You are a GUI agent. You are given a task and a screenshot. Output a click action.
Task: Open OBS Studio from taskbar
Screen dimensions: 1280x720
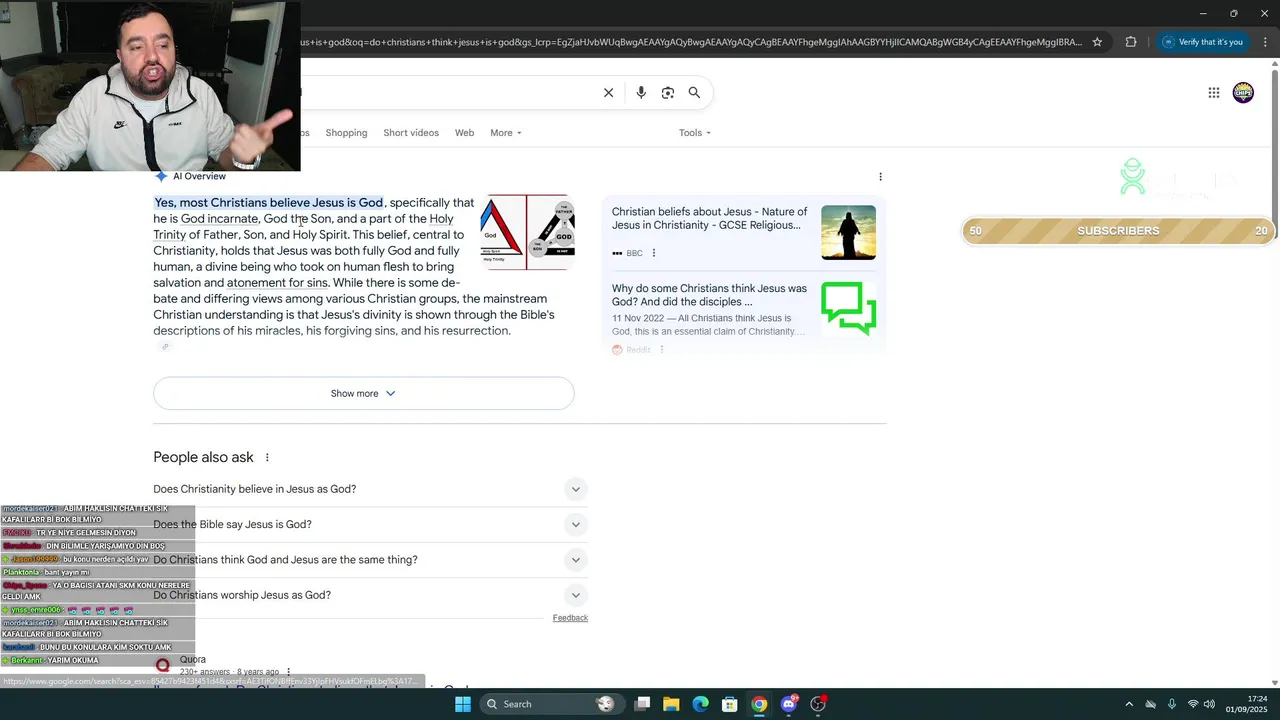818,704
